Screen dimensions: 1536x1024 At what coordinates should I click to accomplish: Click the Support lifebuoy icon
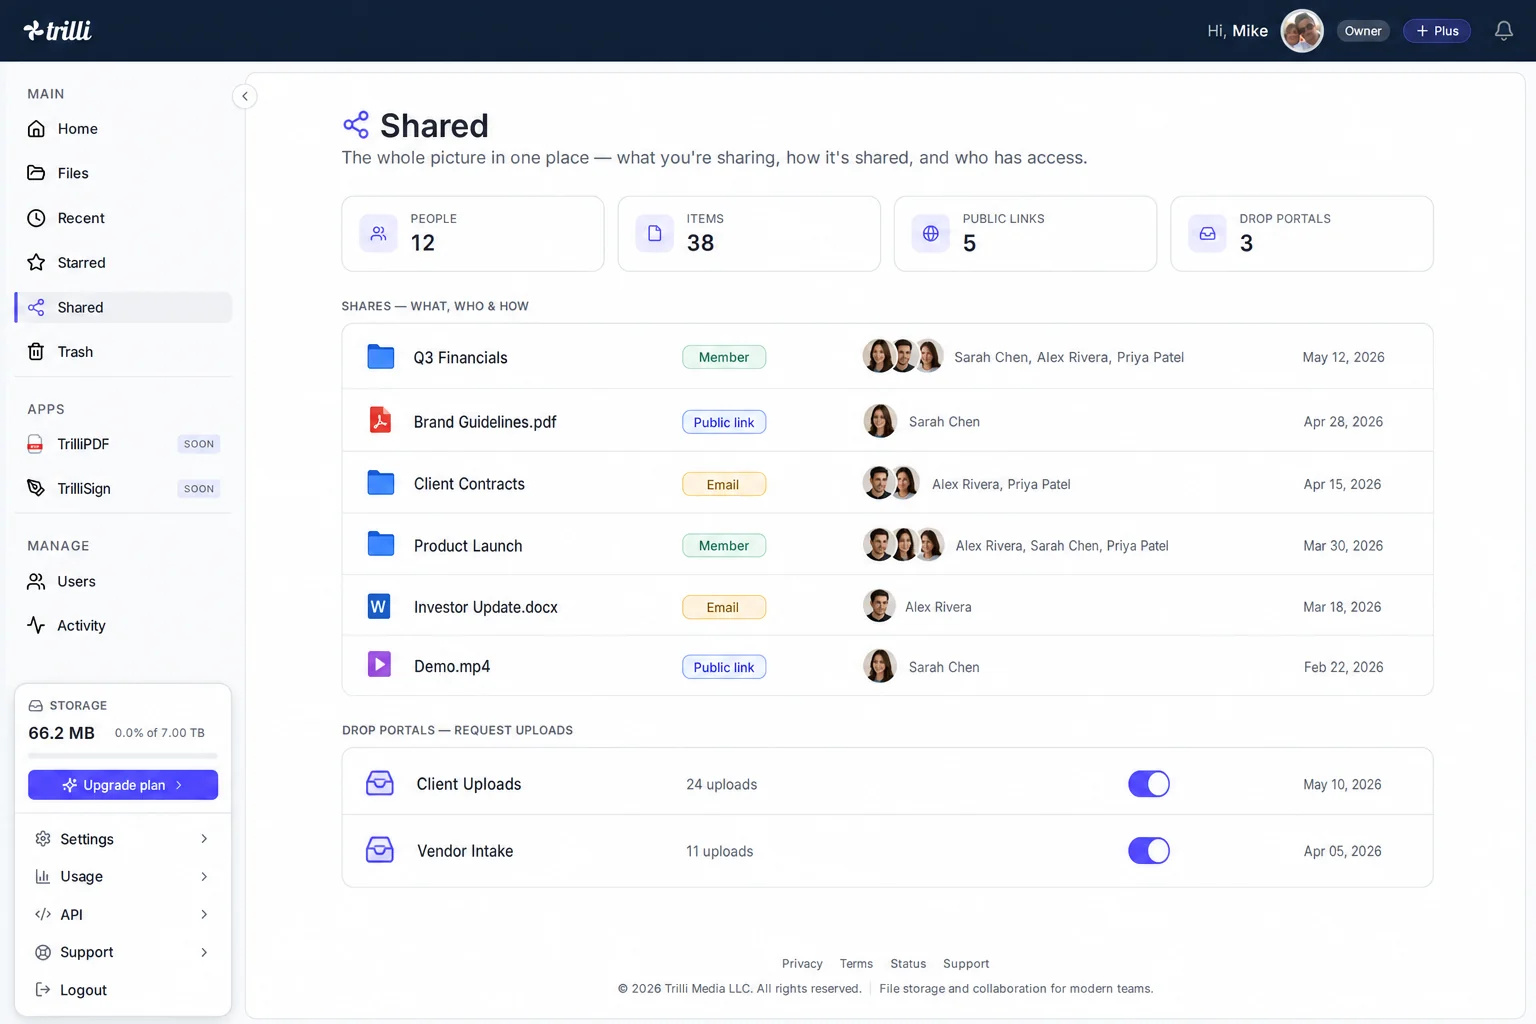(x=43, y=953)
